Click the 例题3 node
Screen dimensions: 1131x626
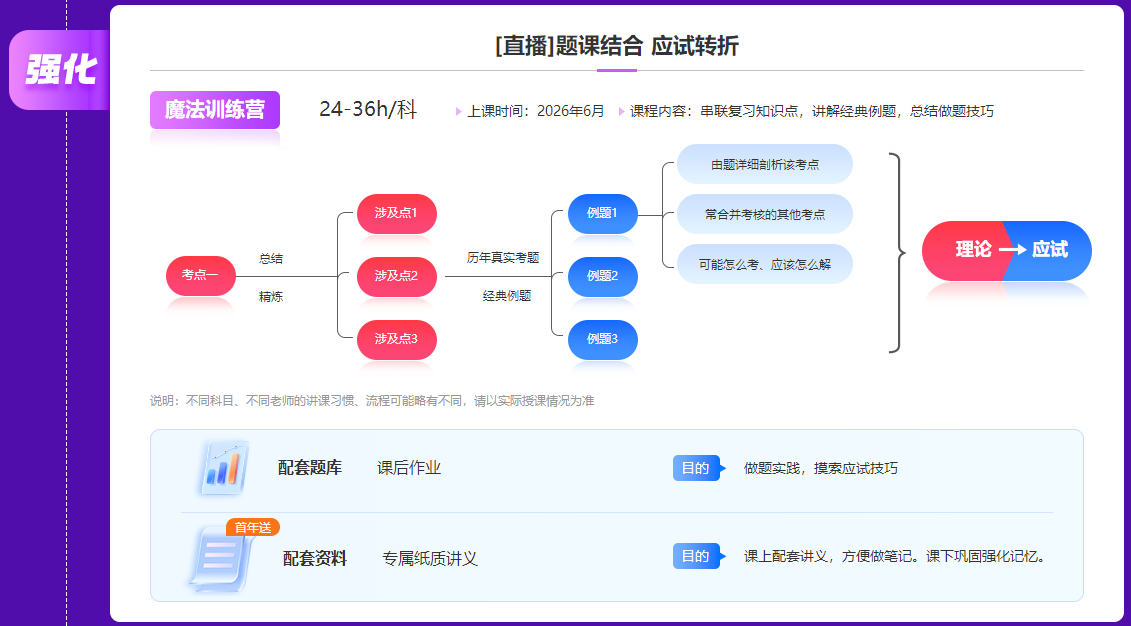click(x=602, y=339)
